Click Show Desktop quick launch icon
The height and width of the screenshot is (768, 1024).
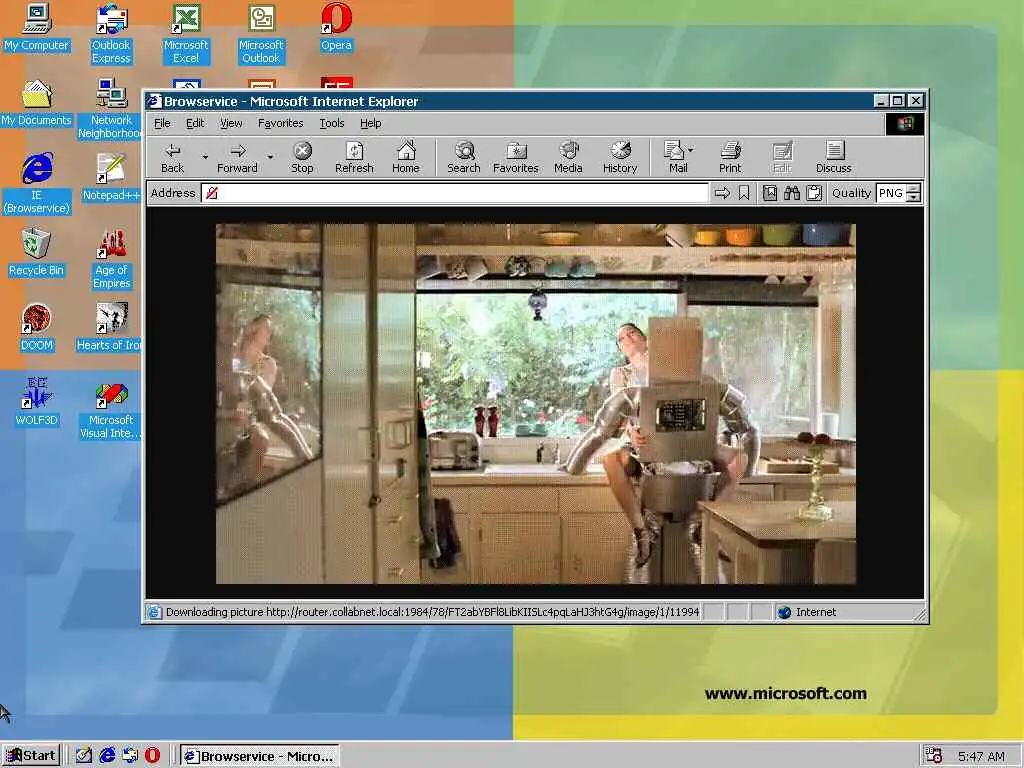point(84,756)
